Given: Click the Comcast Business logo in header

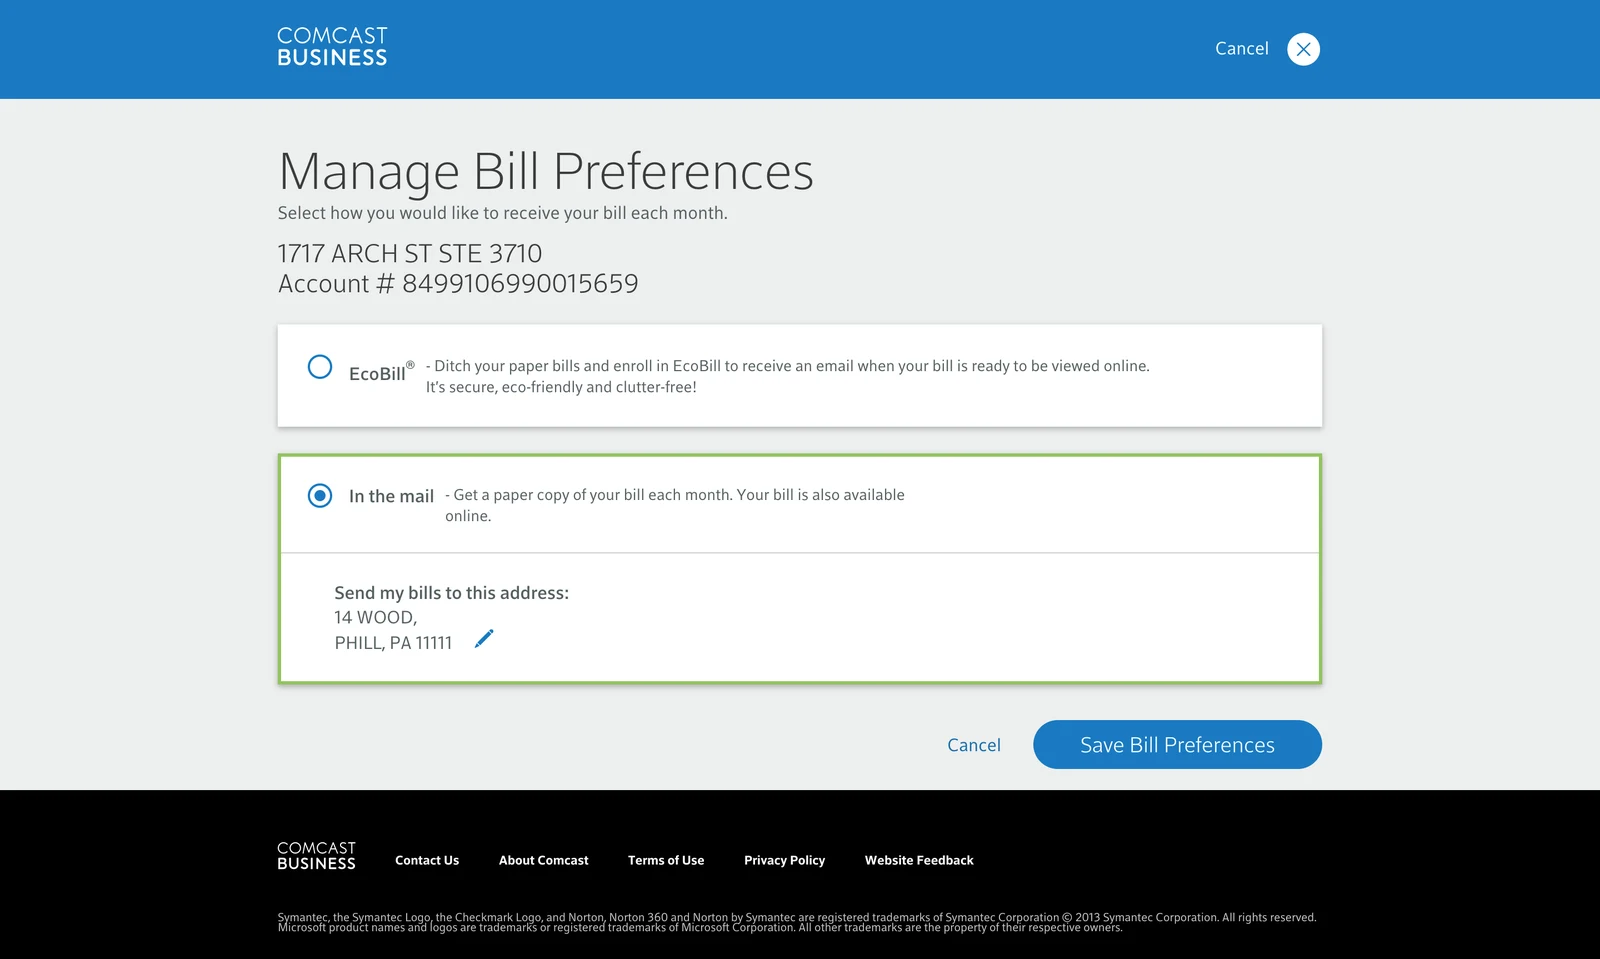Looking at the screenshot, I should tap(332, 47).
